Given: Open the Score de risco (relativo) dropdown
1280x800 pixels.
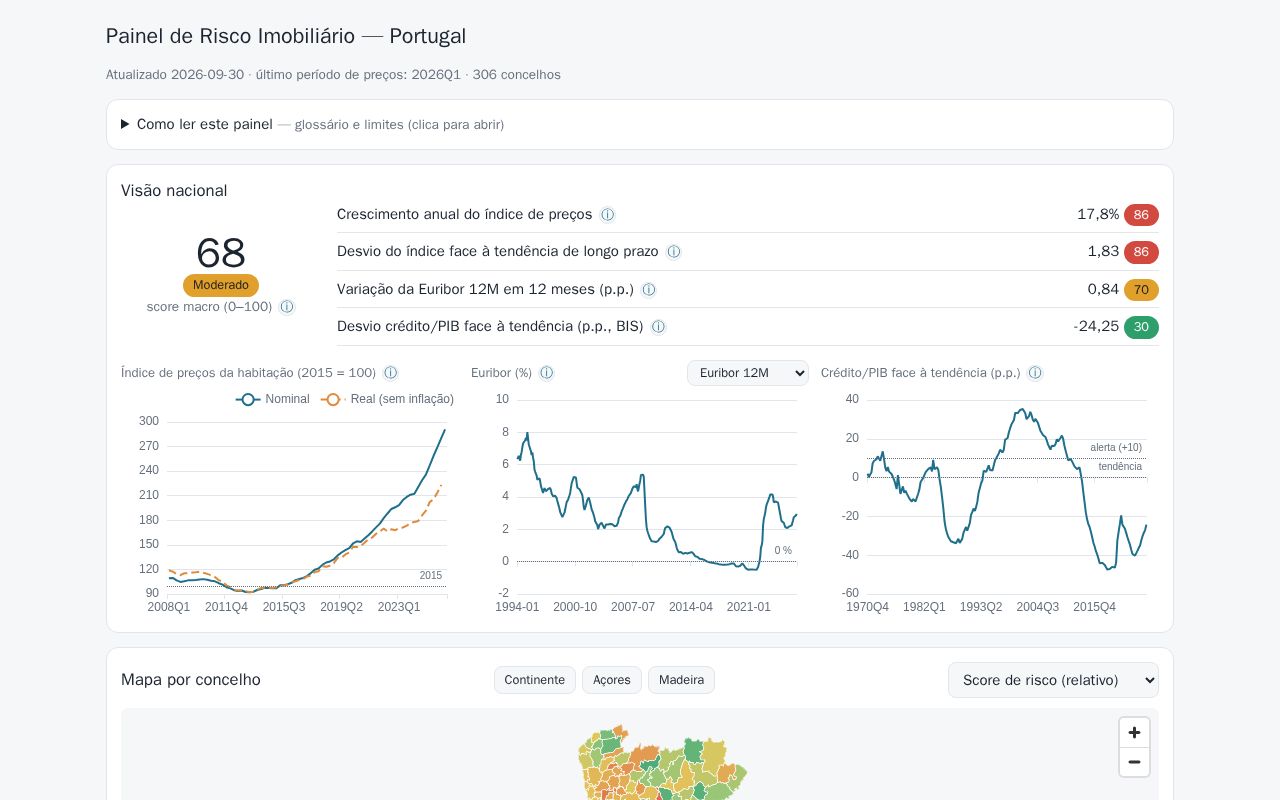Looking at the screenshot, I should [x=1053, y=680].
